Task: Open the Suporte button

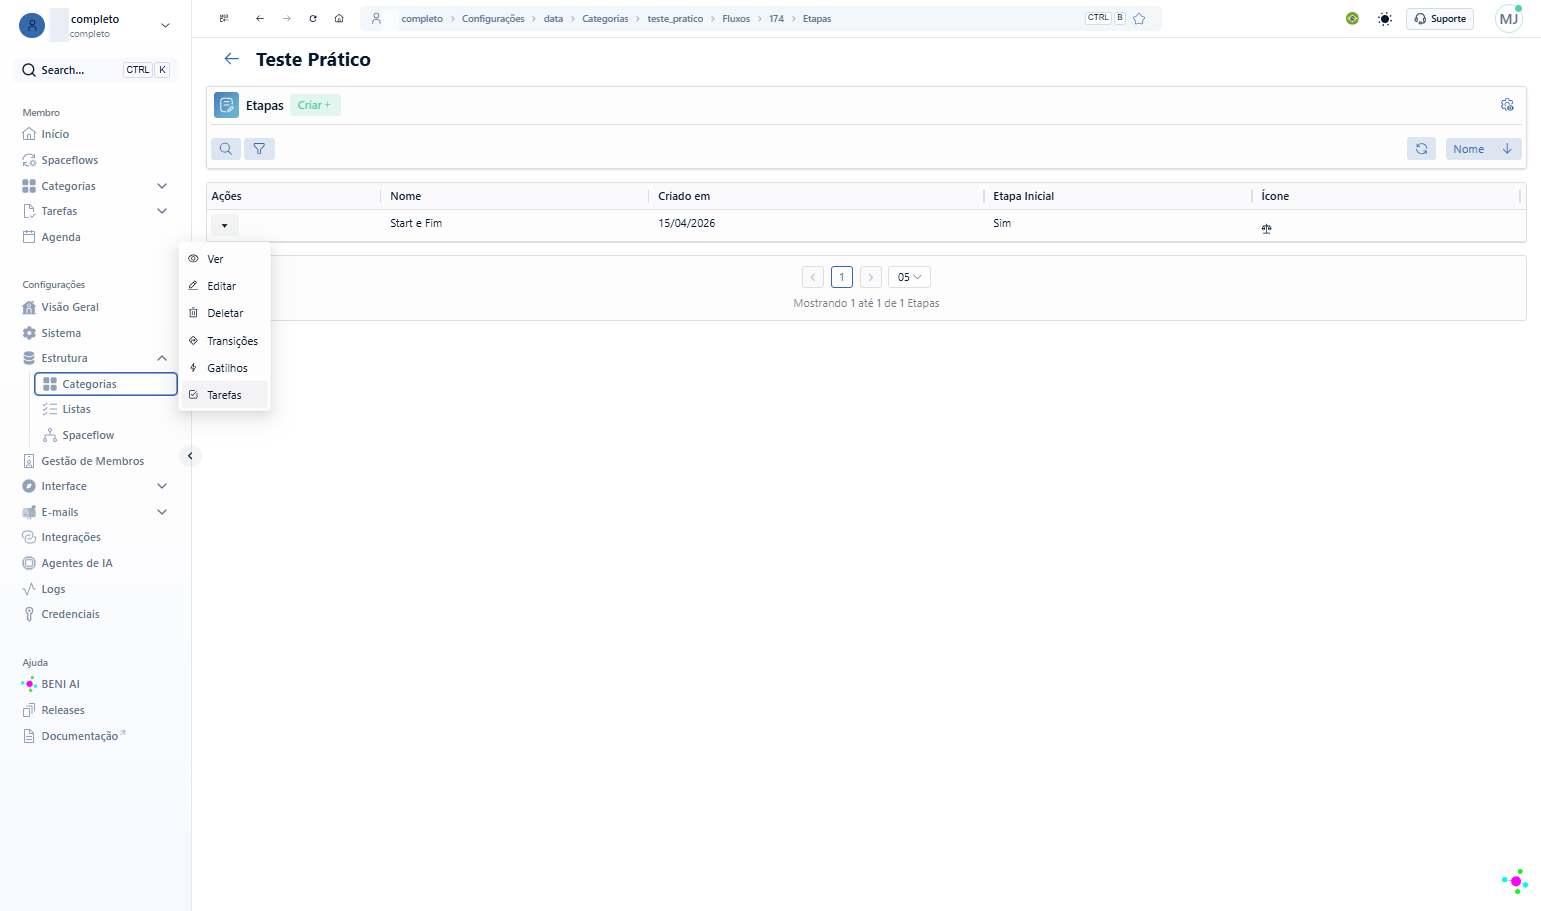Action: pyautogui.click(x=1440, y=18)
